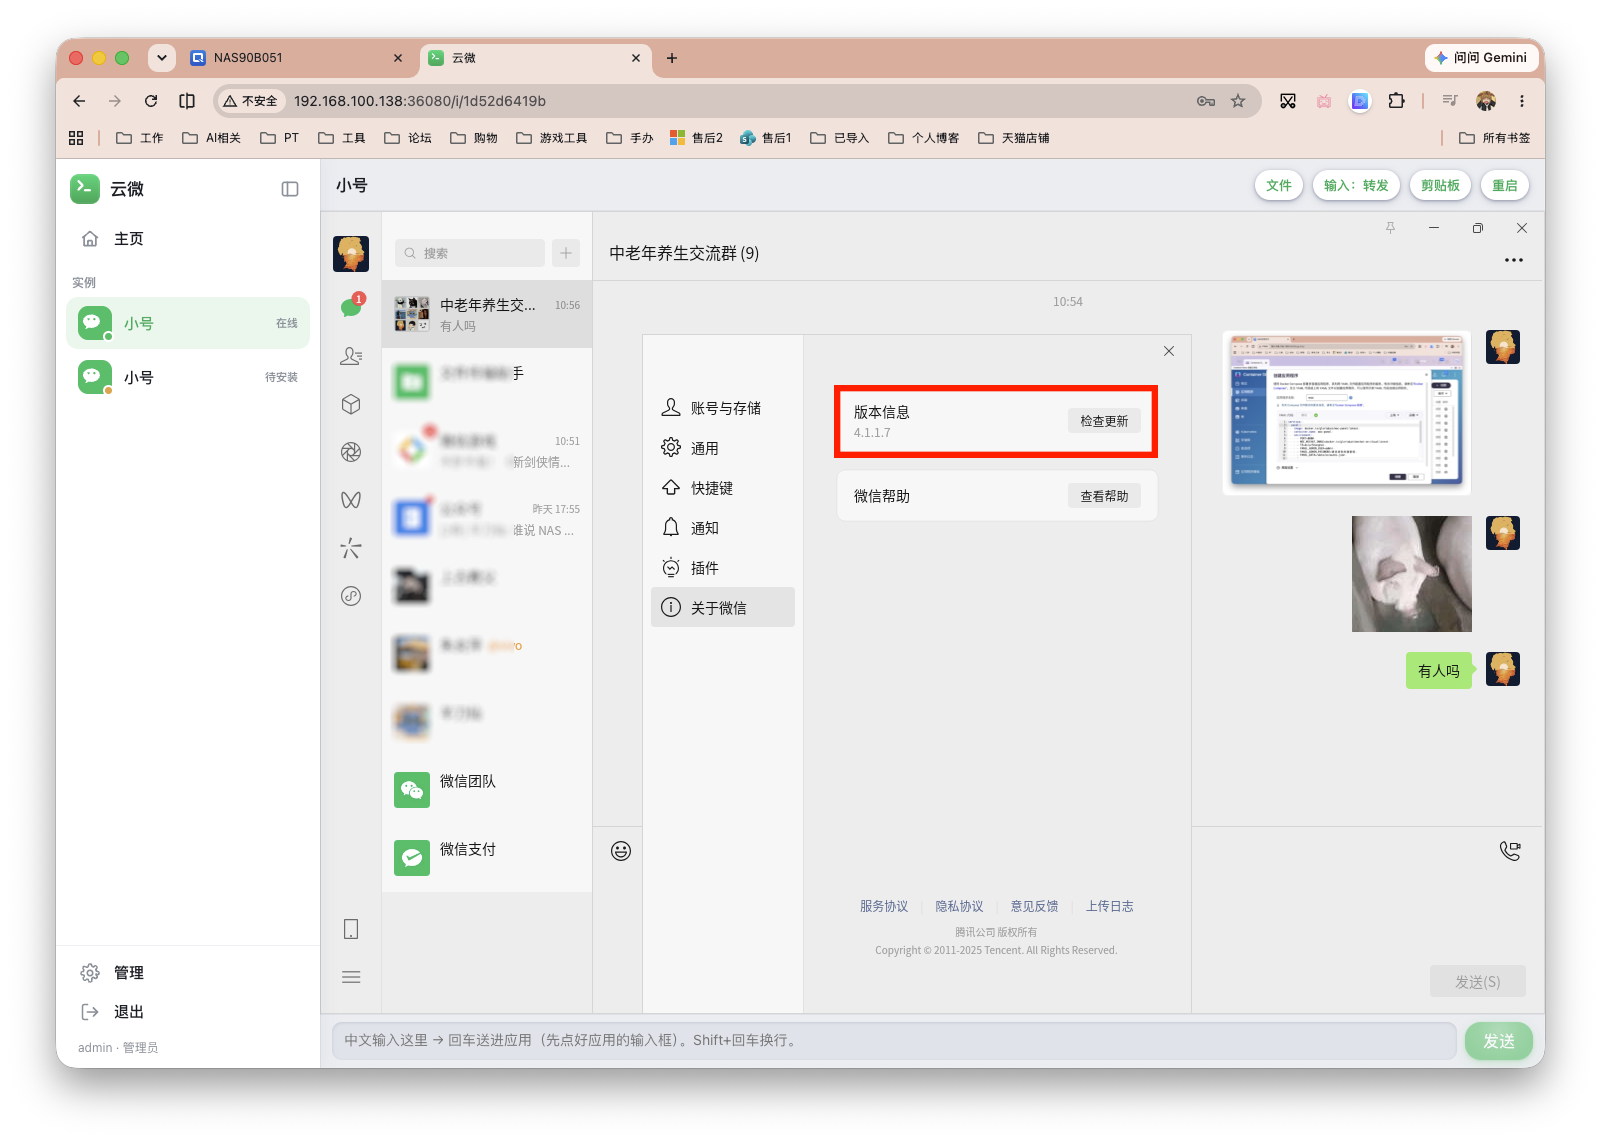This screenshot has height=1142, width=1601.
Task: Click the 输入：转发 button
Action: (x=1356, y=185)
